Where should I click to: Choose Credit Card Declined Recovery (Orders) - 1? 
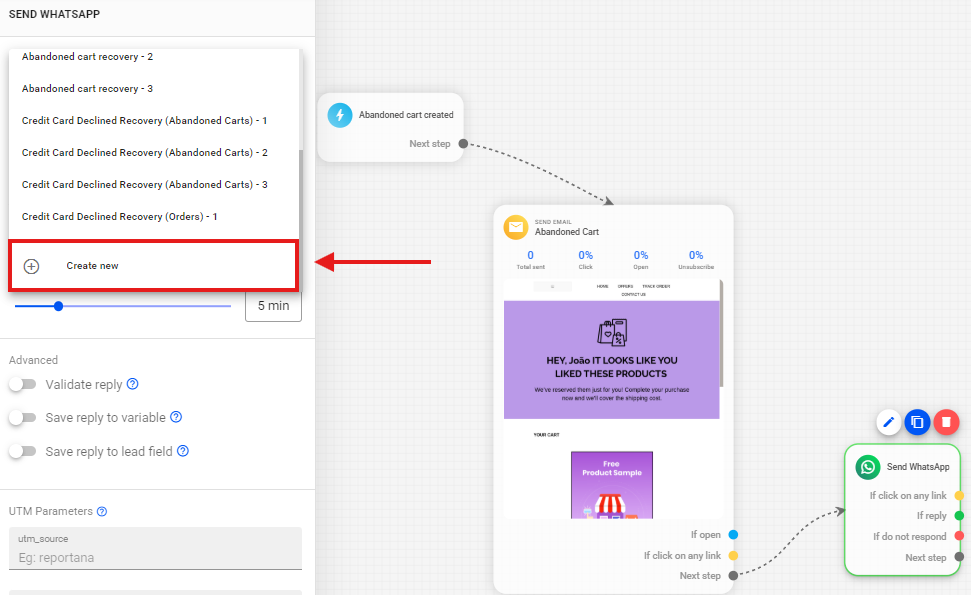[x=119, y=217]
